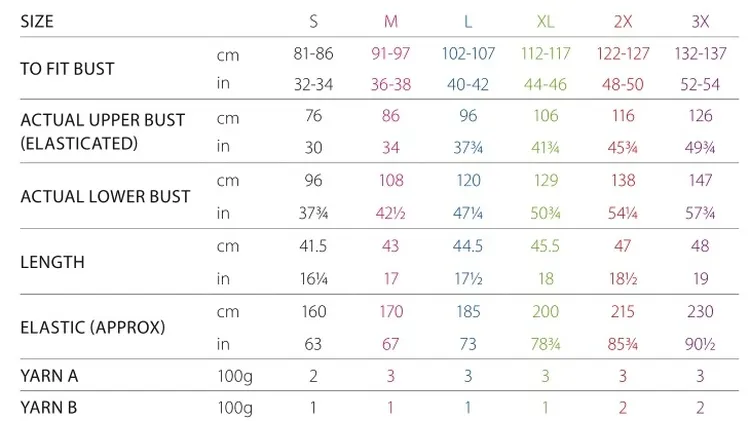
Task: Click the 44.5 length cm value
Action: point(468,246)
